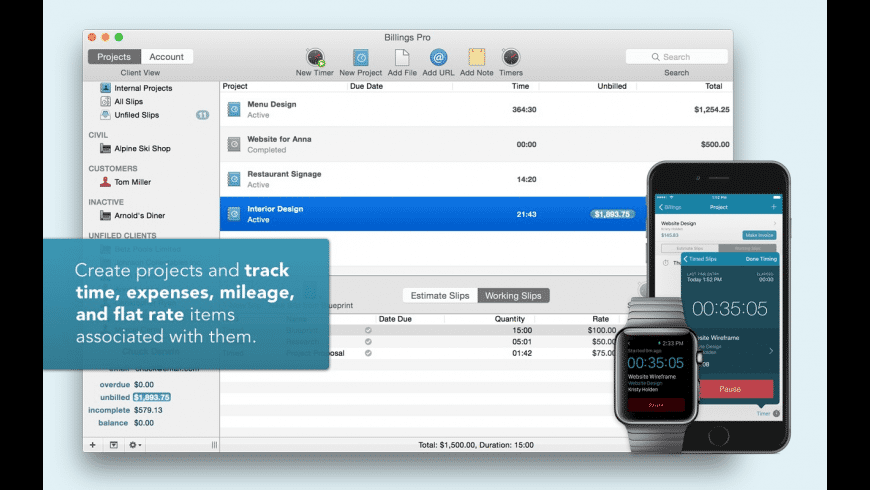Image resolution: width=870 pixels, height=490 pixels.
Task: Click the Restaurant Signage project icon
Action: click(234, 179)
